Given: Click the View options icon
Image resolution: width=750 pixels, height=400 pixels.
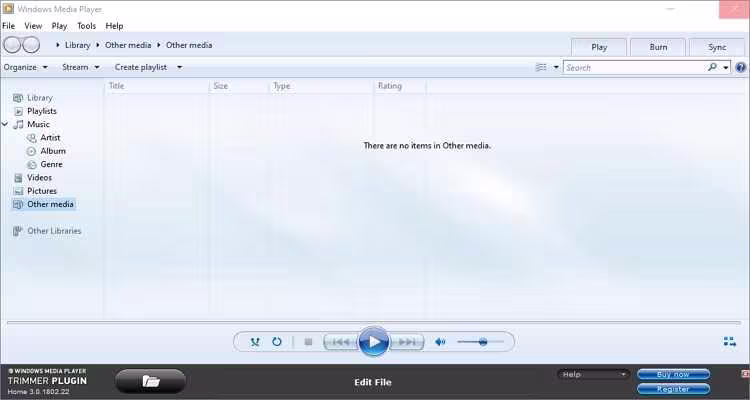Looking at the screenshot, I should (x=541, y=67).
